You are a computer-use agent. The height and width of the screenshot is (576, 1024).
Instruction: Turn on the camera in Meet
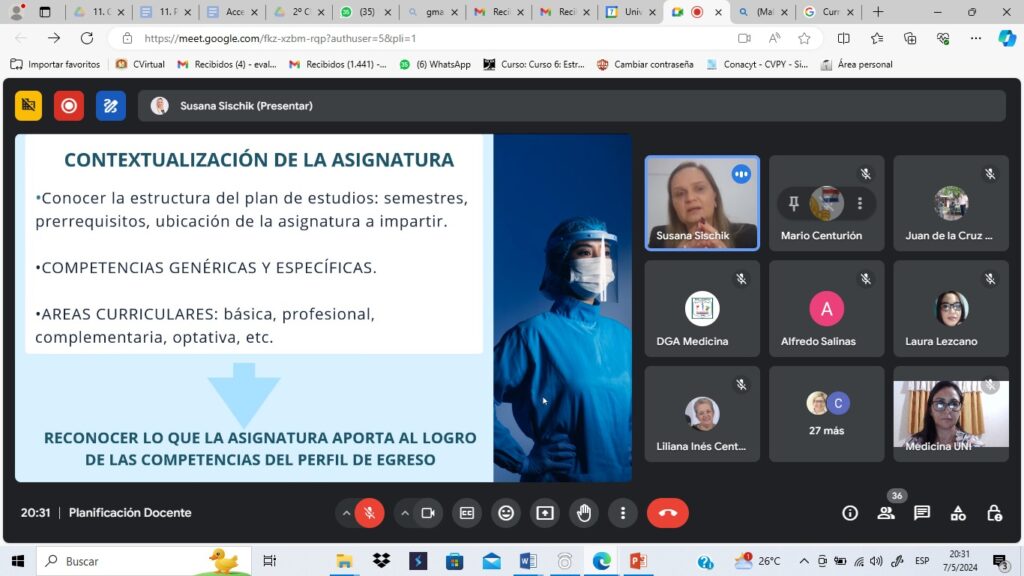(428, 513)
